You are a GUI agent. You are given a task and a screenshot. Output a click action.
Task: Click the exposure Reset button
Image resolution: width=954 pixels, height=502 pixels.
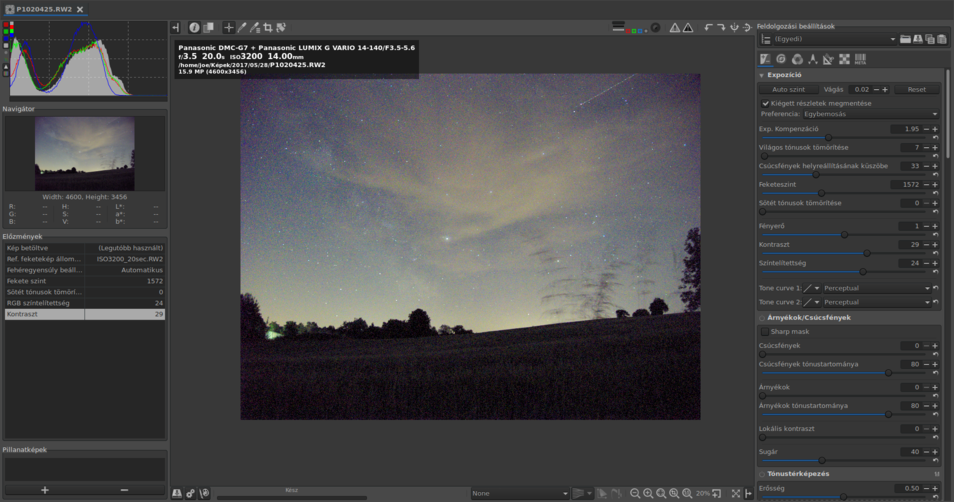coord(916,89)
